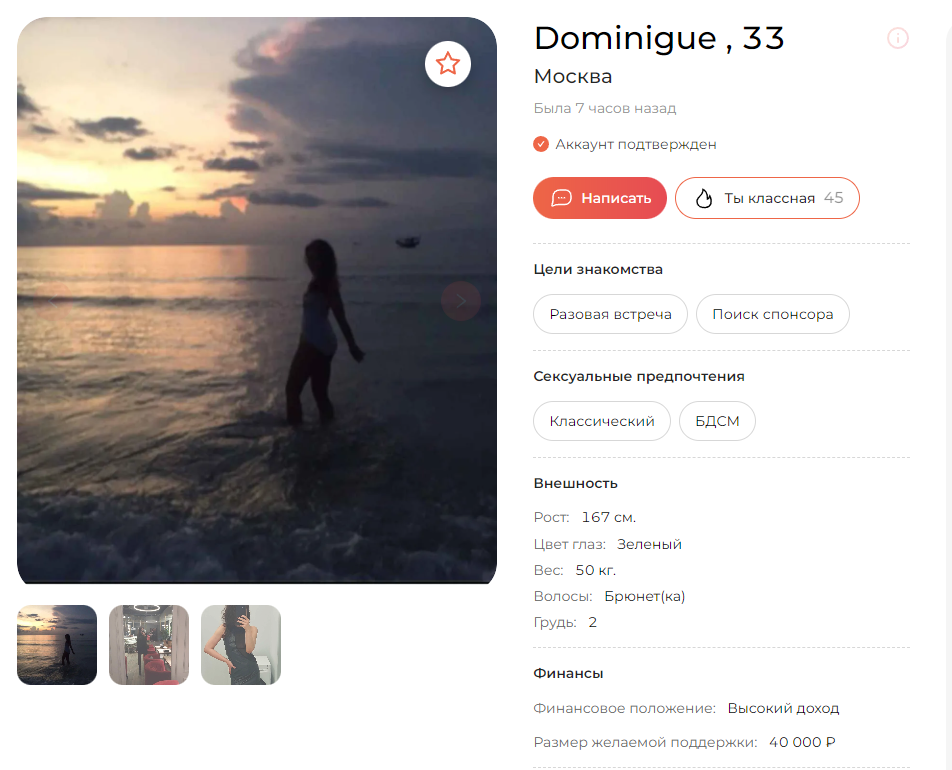
Task: Click the Москва location text
Action: [x=573, y=77]
